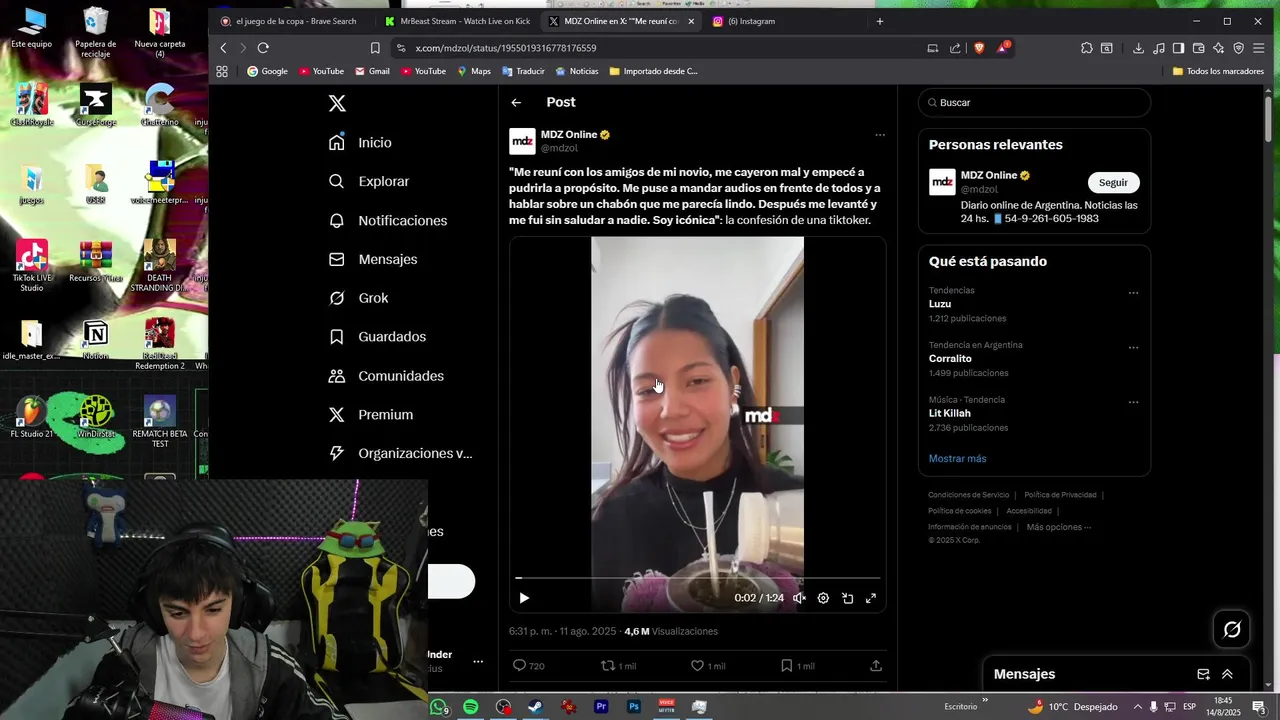The width and height of the screenshot is (1280, 720).
Task: Unmute the video with the speaker icon
Action: (x=799, y=598)
